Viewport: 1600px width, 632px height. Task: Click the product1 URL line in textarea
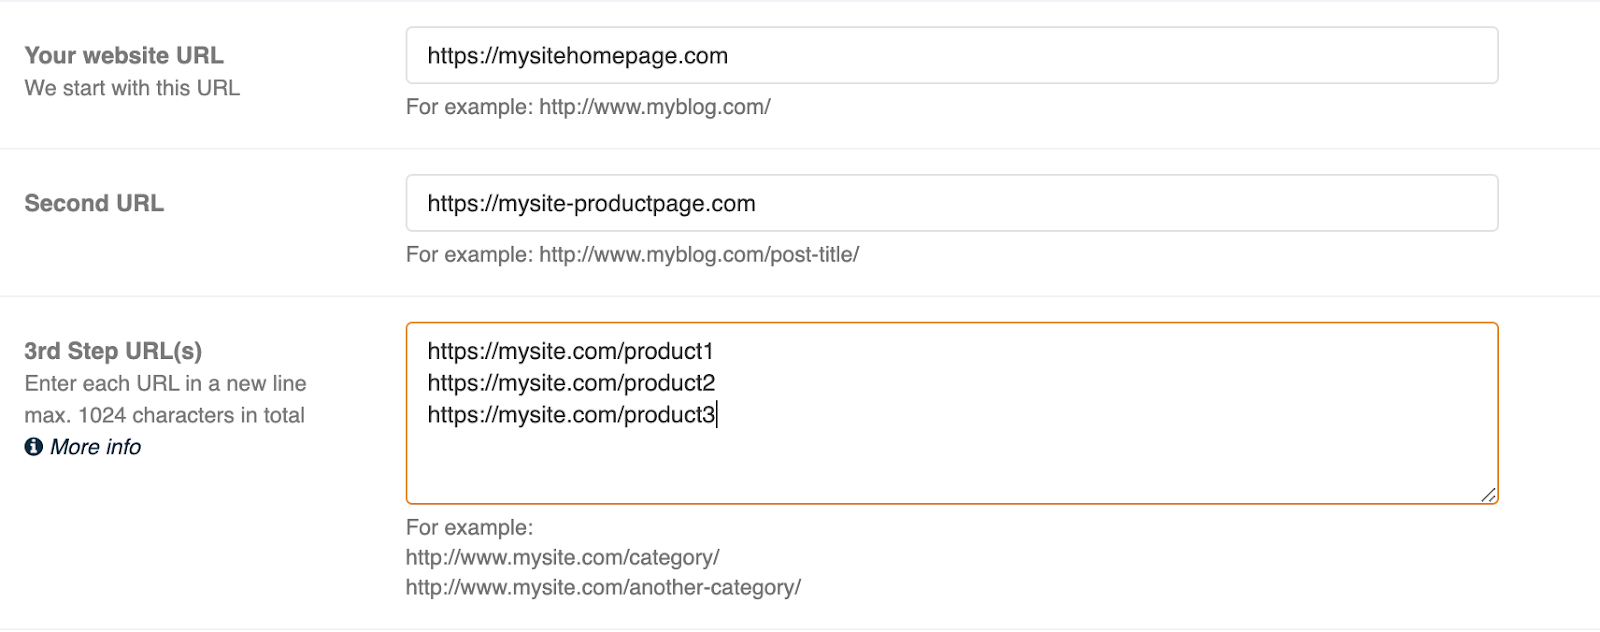coord(570,352)
